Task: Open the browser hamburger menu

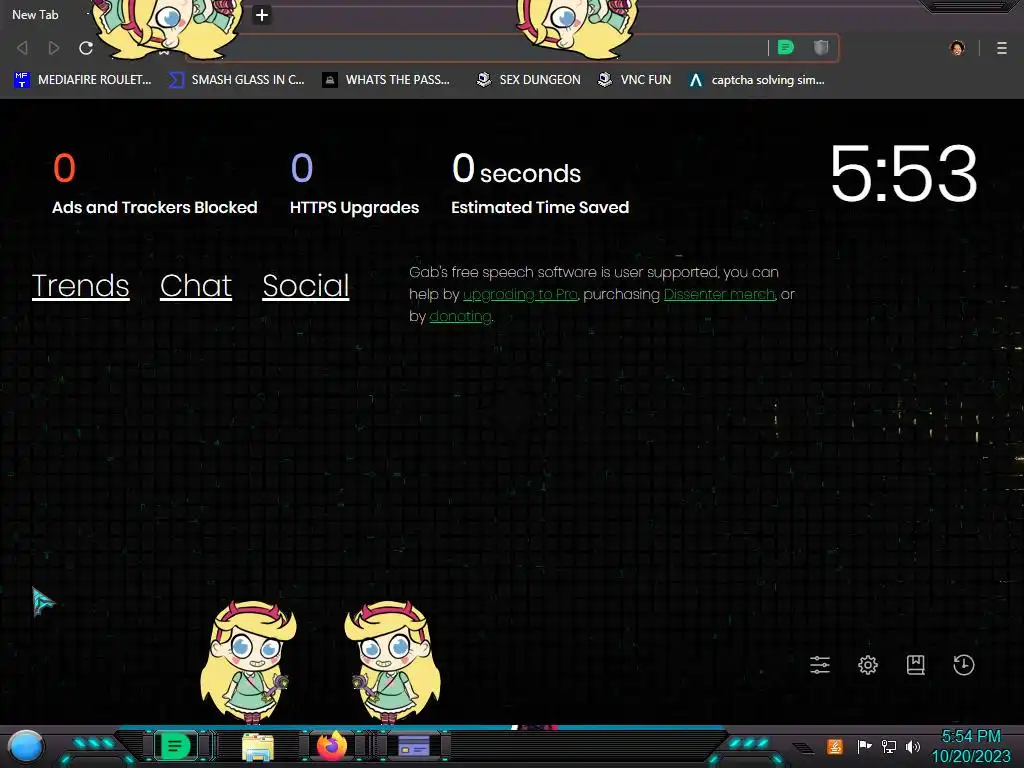Action: coord(1001,48)
